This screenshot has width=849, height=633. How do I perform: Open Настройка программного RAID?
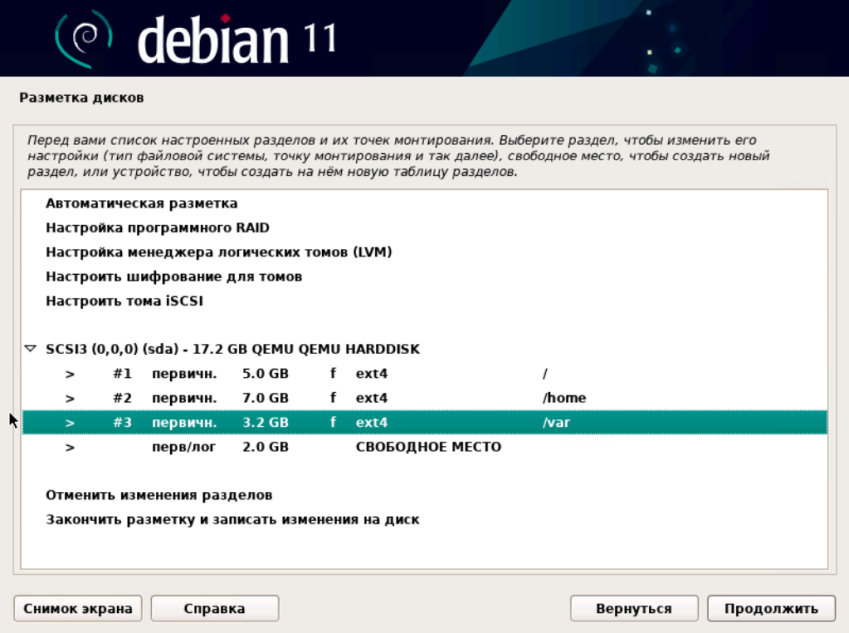pos(157,228)
